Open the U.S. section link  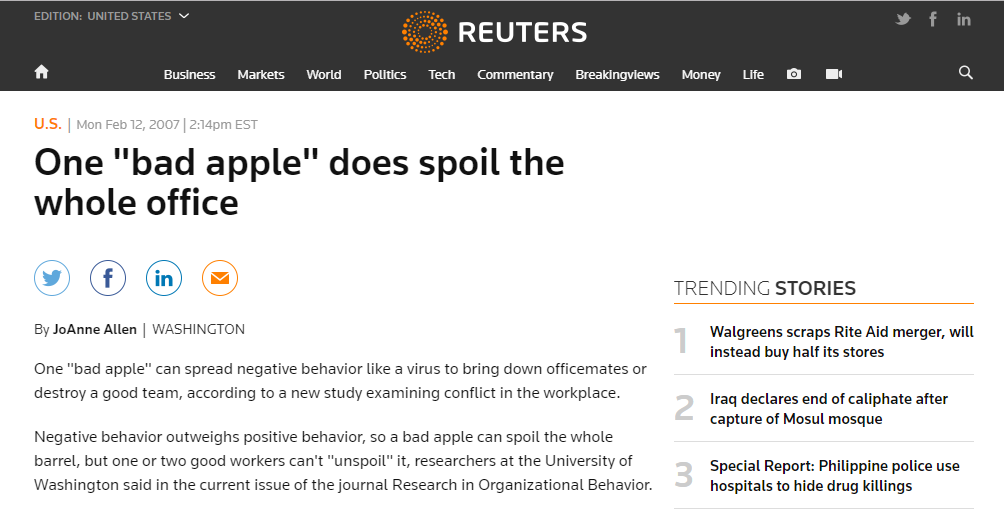[47, 124]
